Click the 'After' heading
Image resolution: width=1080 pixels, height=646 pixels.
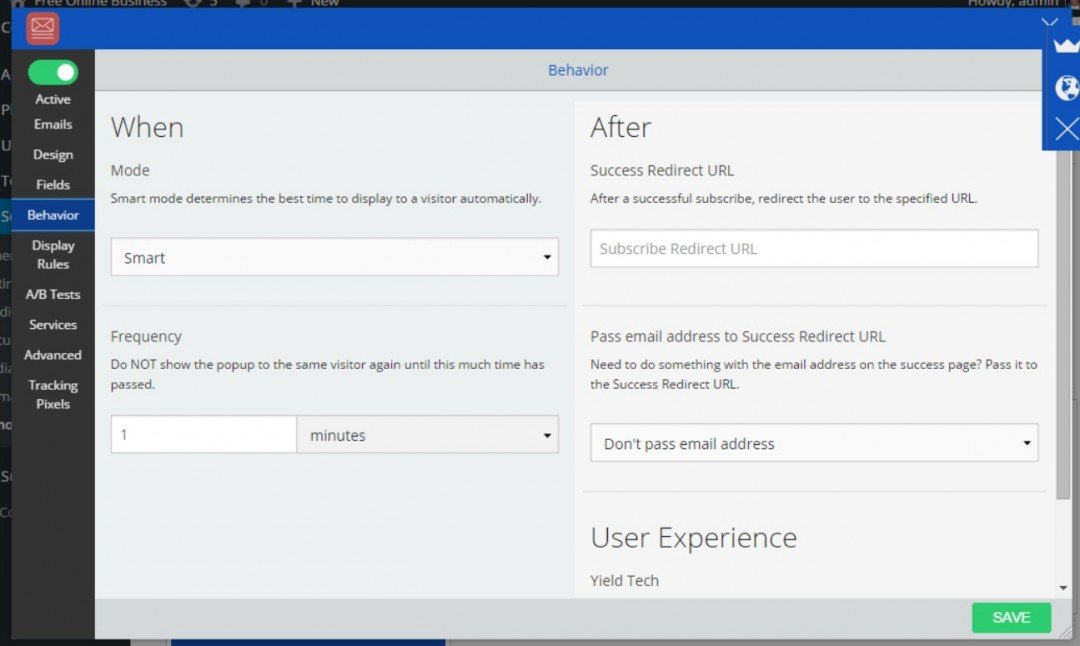click(621, 127)
